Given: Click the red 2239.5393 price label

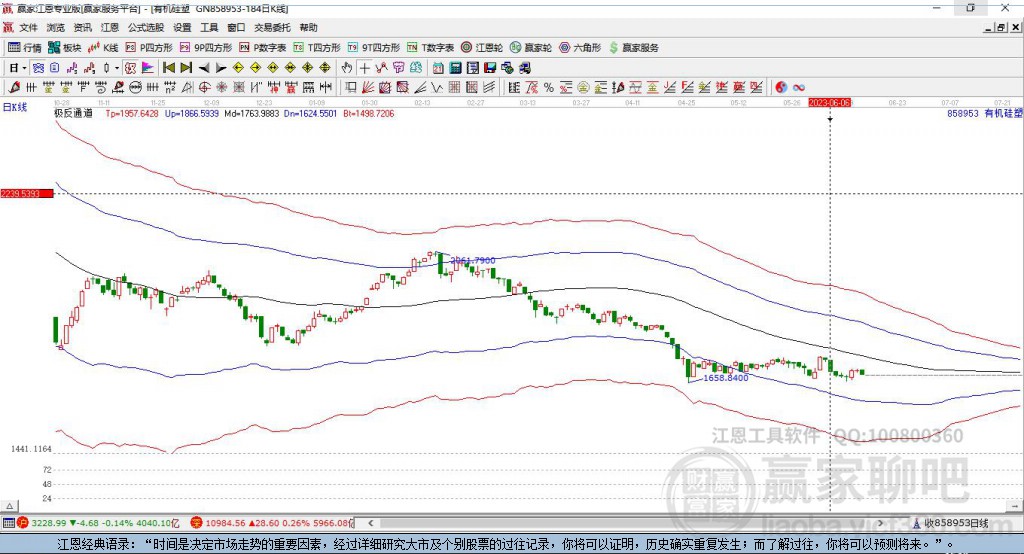Looking at the screenshot, I should click(27, 193).
